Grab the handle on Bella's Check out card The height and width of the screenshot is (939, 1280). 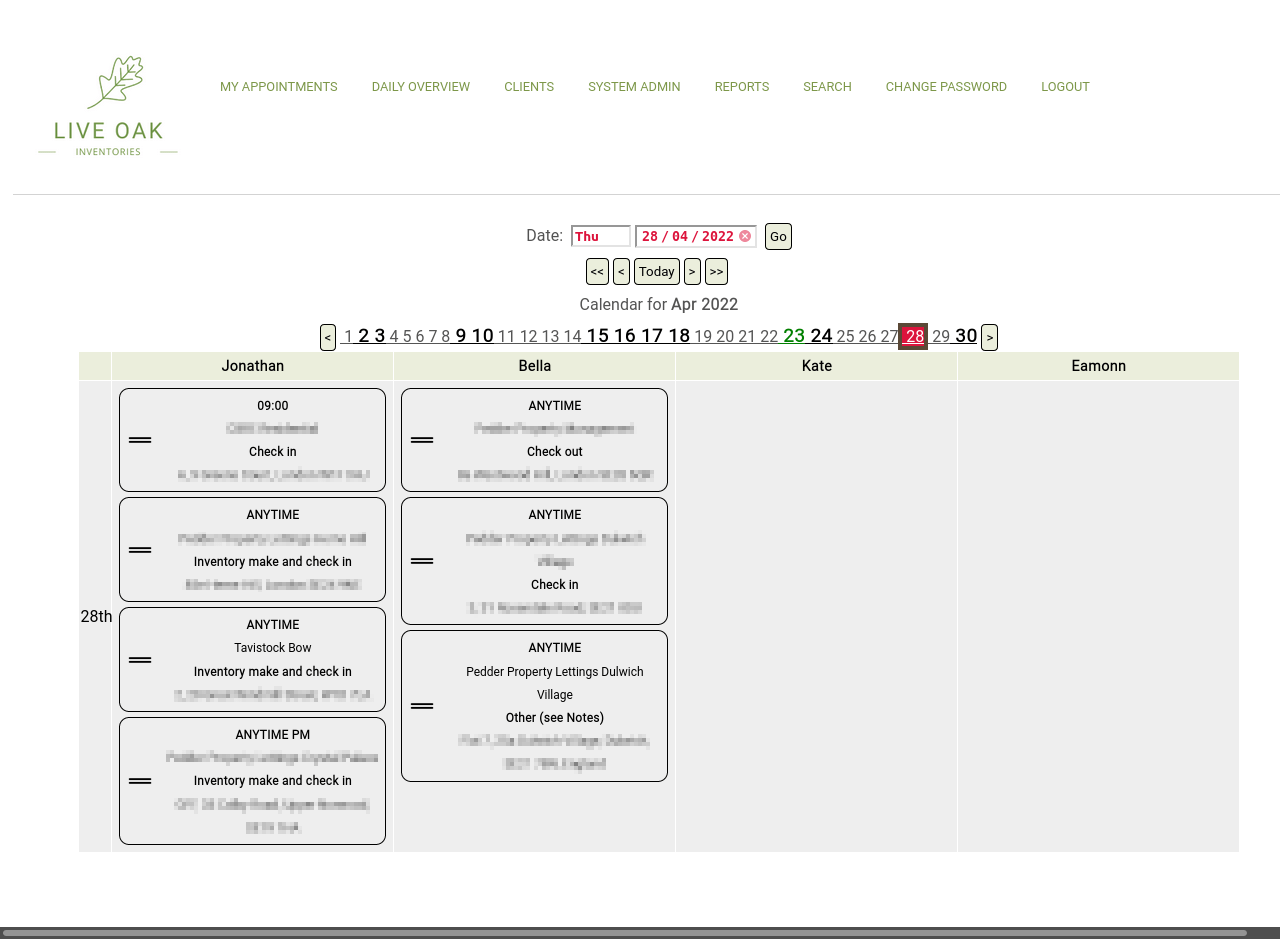tap(422, 440)
